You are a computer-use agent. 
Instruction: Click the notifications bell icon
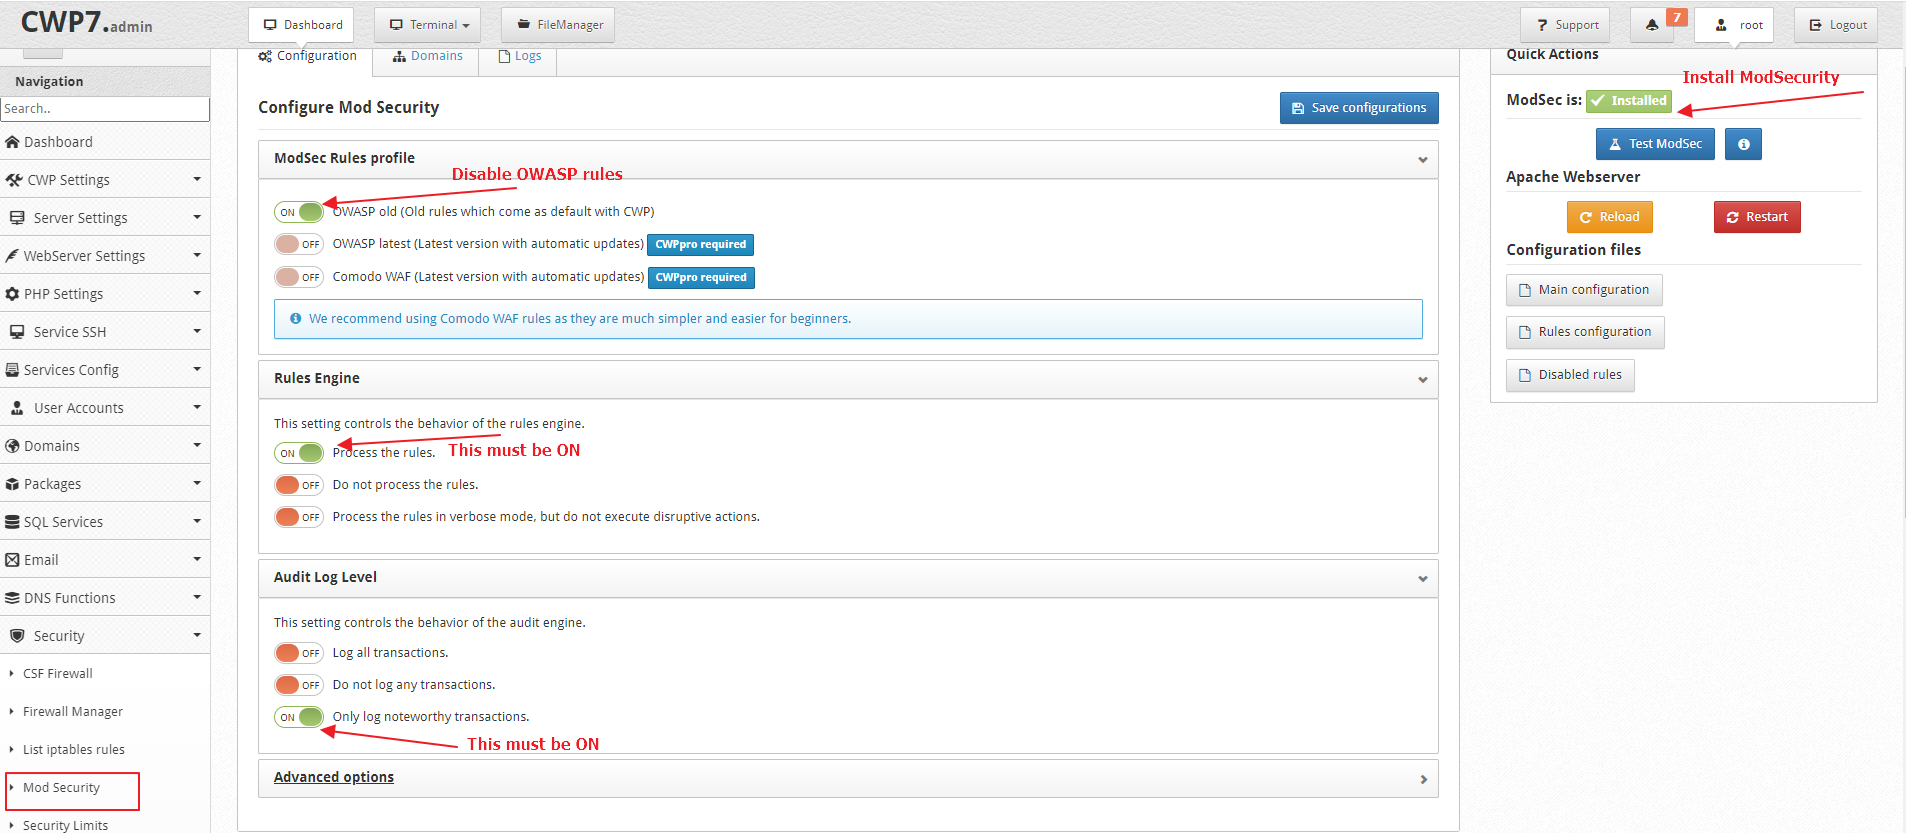tap(1652, 25)
